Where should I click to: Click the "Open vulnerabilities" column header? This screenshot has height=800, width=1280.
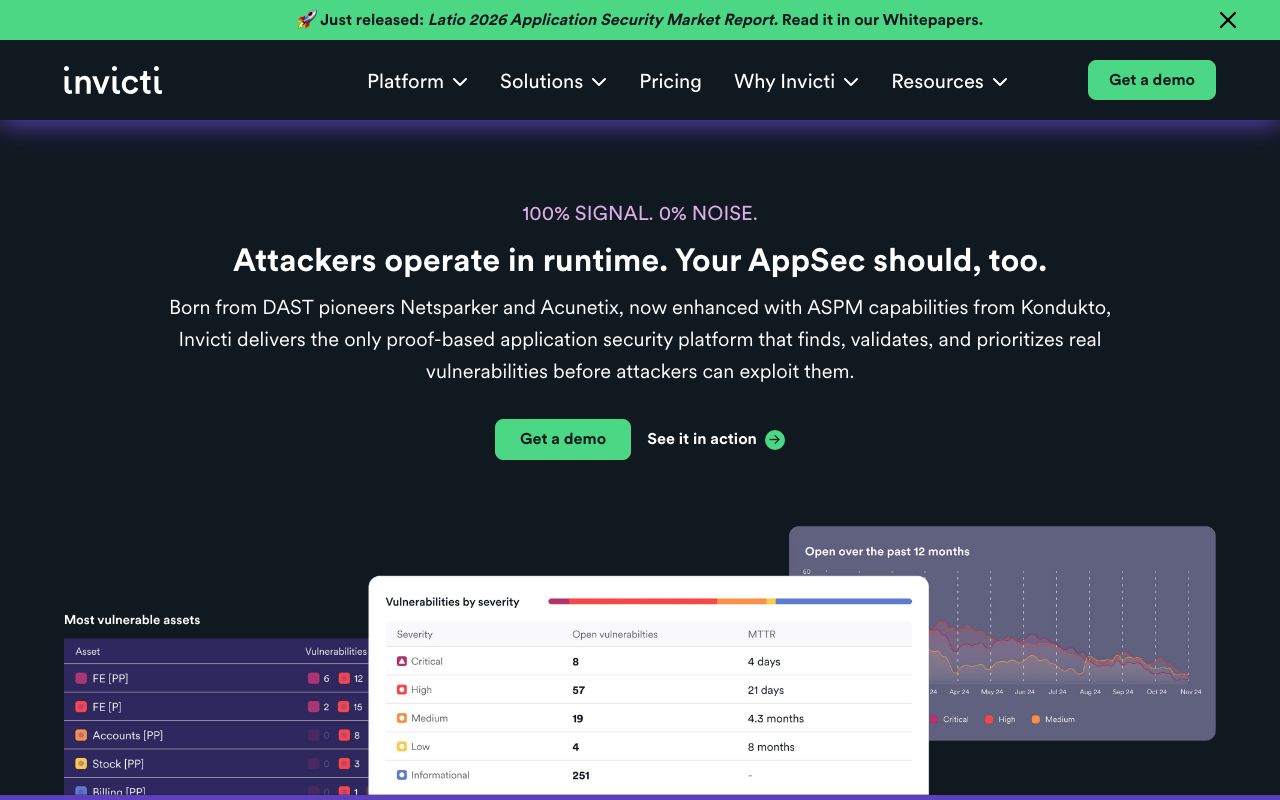[615, 634]
